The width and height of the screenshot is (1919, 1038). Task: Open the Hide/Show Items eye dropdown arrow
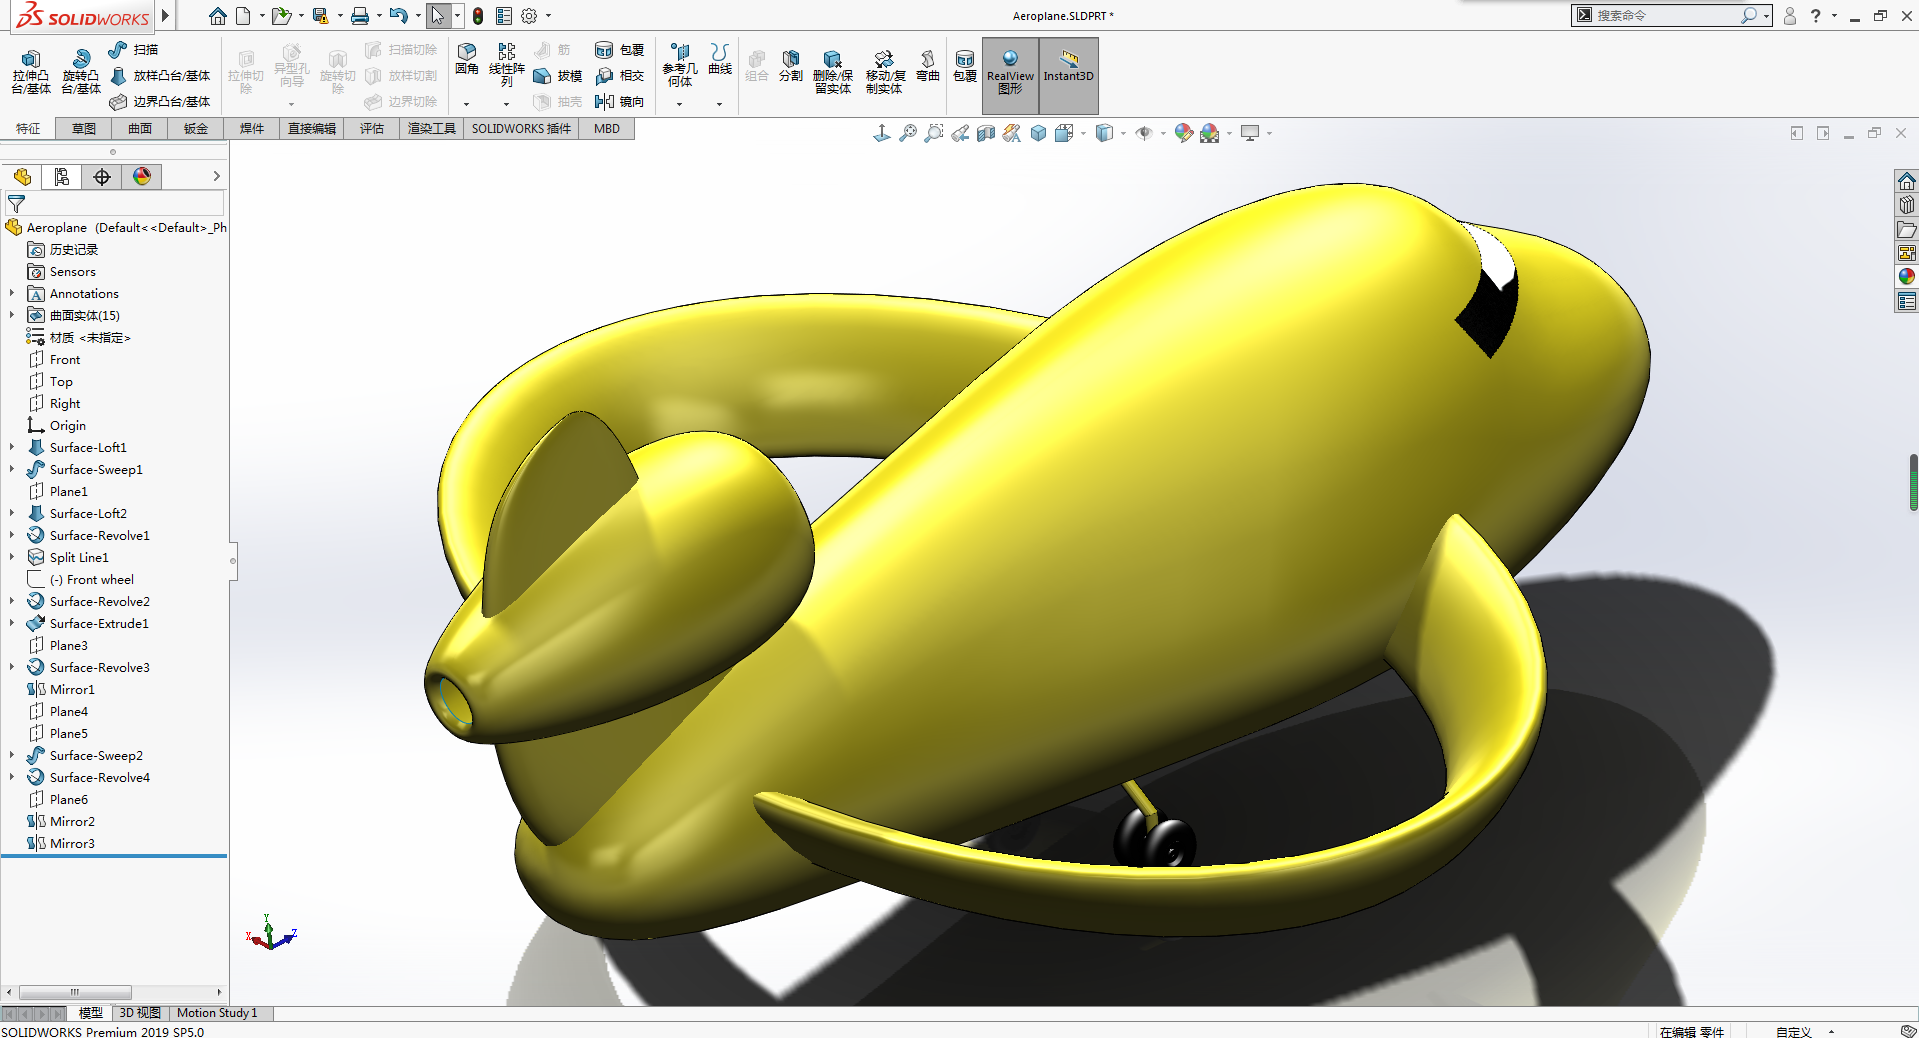[1163, 134]
